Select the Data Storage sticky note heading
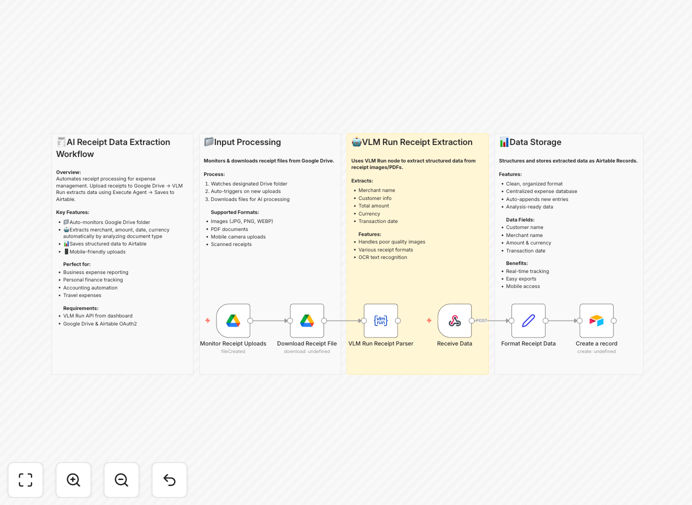Screen dimensions: 692x505 [530, 142]
